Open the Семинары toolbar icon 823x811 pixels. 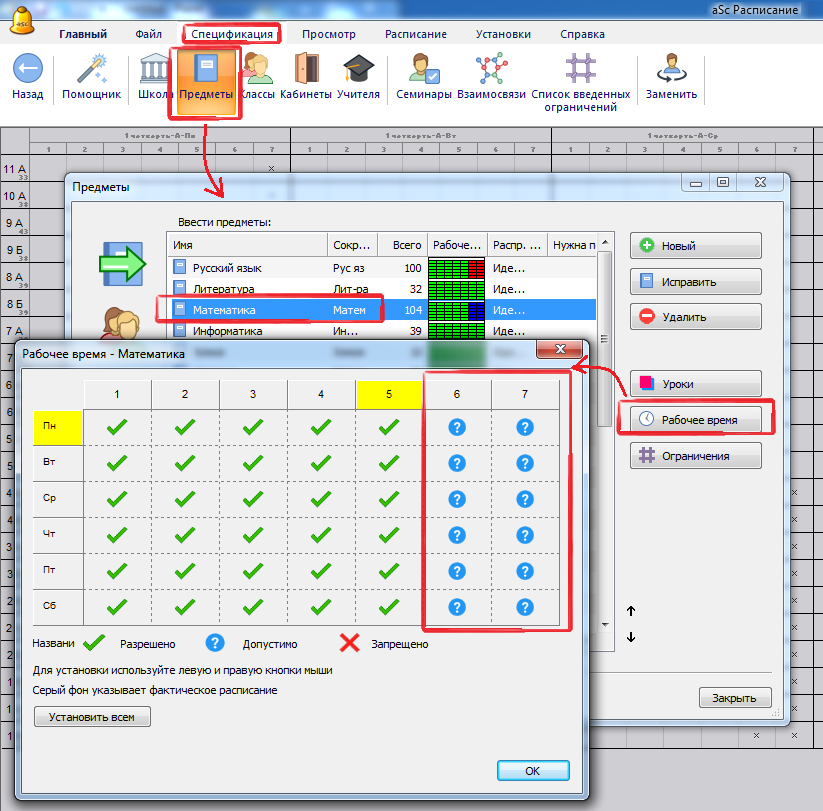(424, 71)
